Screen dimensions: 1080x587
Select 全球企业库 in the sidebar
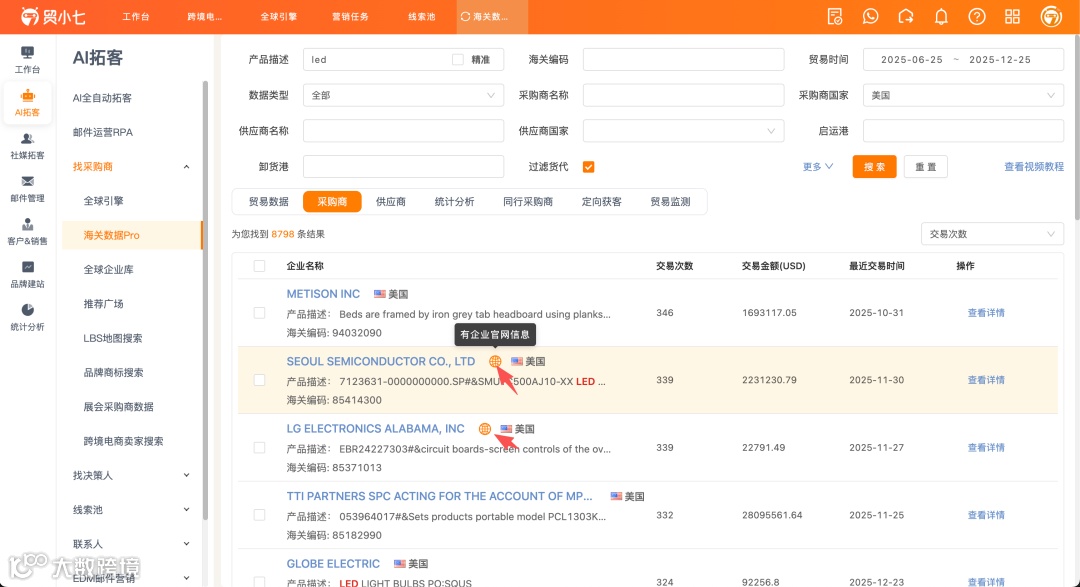(x=108, y=269)
